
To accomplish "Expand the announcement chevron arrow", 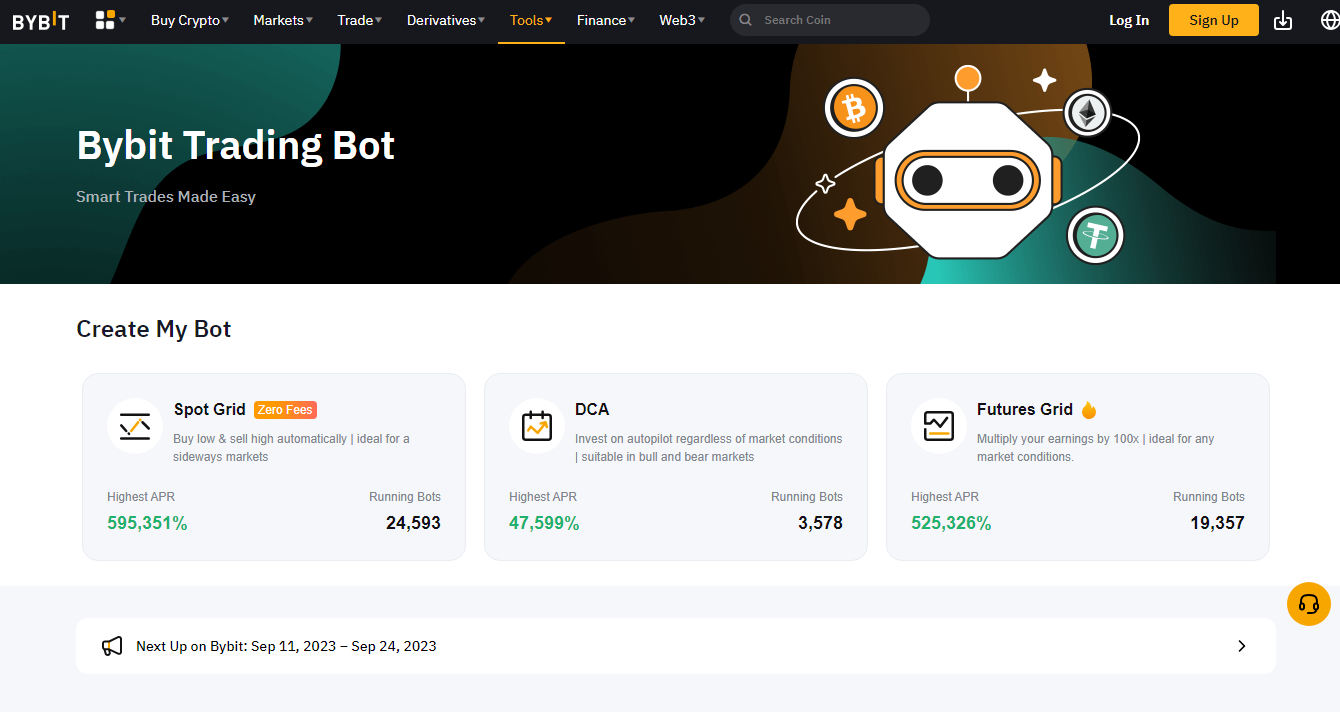I will click(x=1242, y=646).
